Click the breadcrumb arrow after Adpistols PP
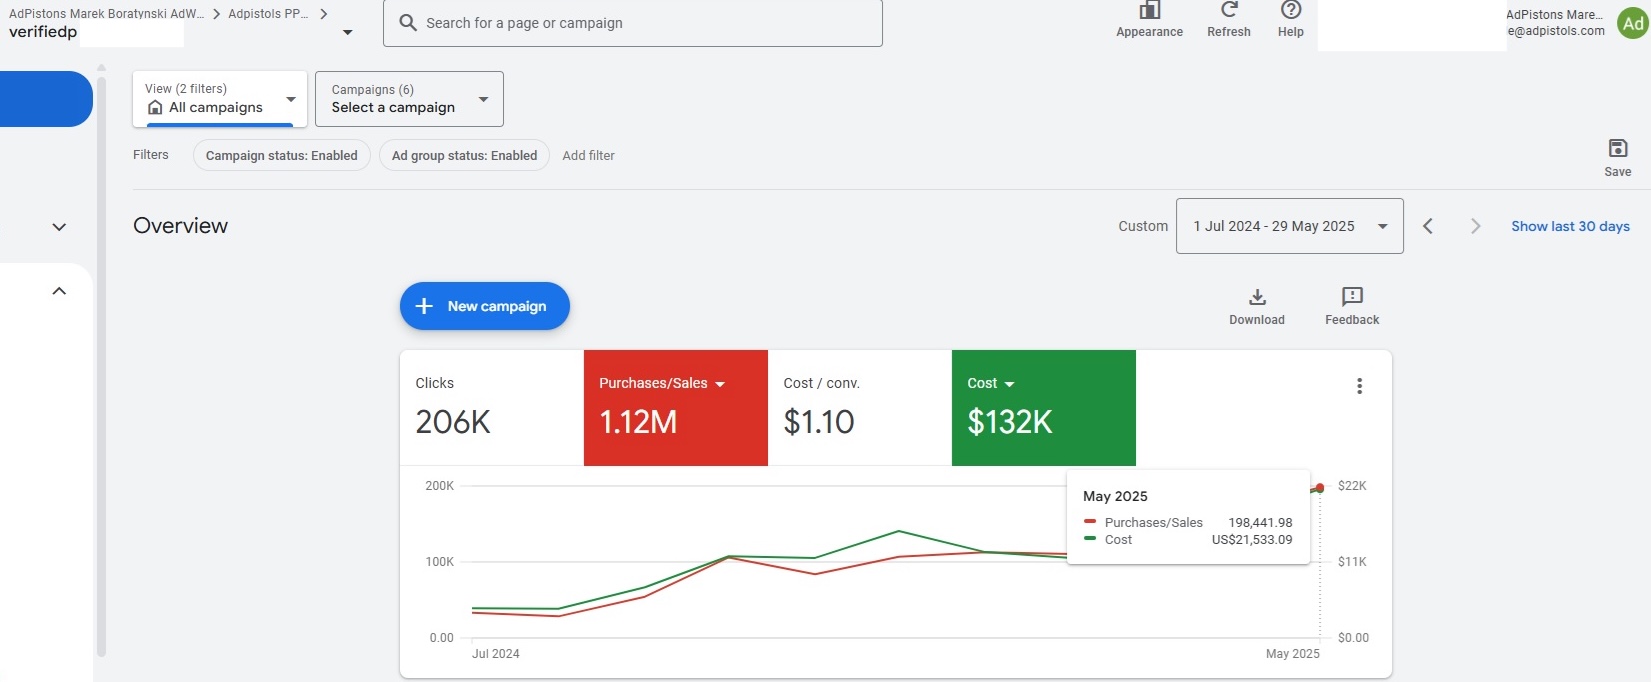The width and height of the screenshot is (1651, 682). pos(324,14)
